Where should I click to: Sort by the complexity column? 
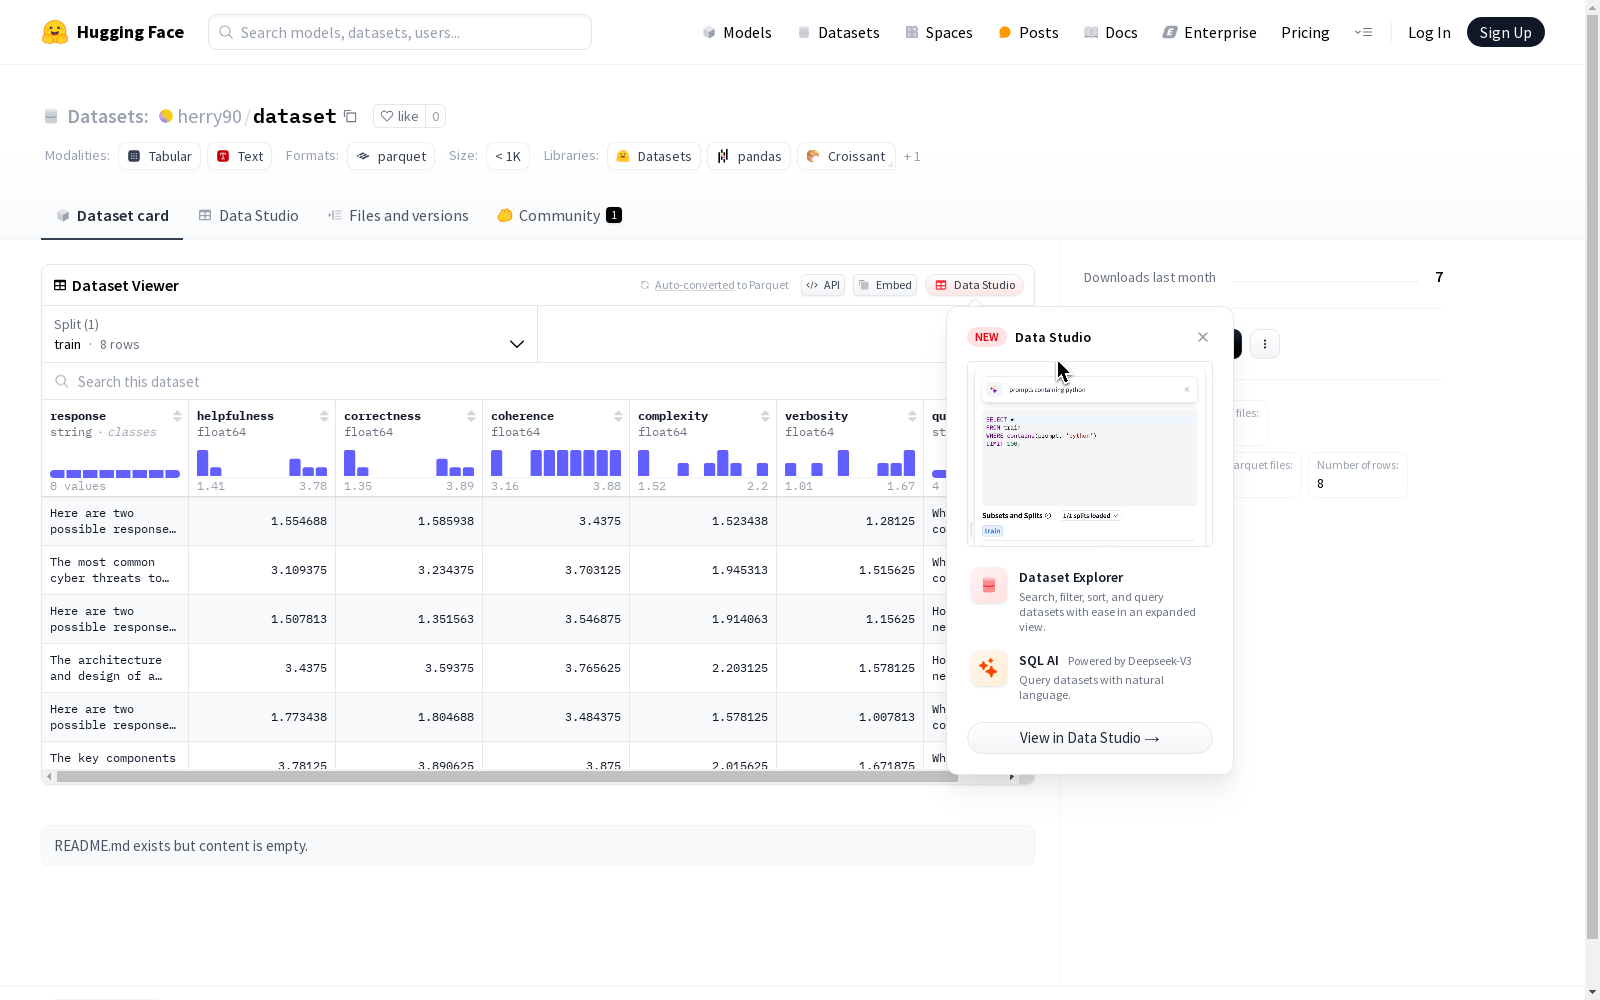[x=765, y=416]
